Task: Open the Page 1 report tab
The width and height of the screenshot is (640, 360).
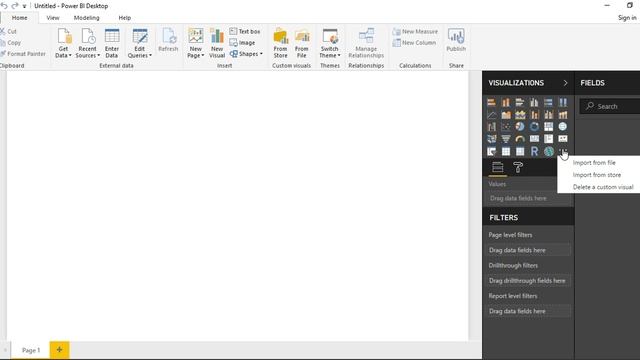Action: (31, 350)
